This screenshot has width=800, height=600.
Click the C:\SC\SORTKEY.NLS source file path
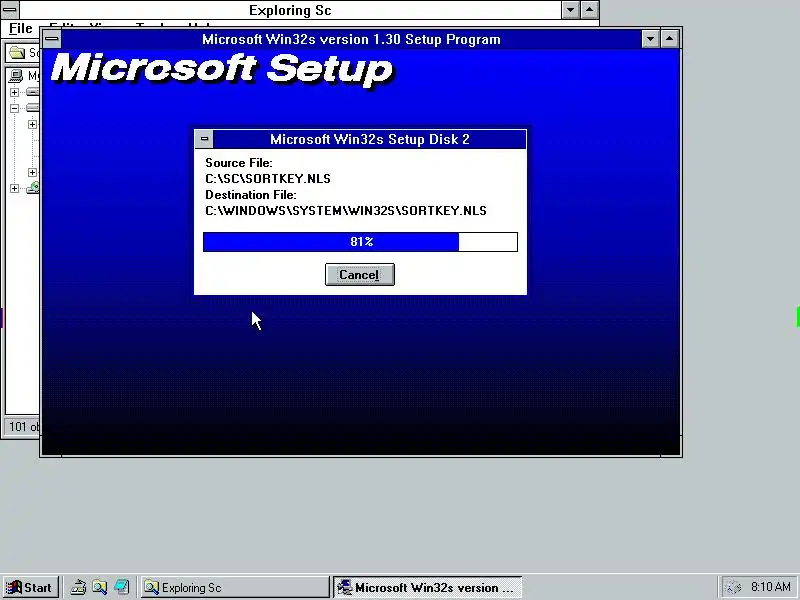point(268,179)
